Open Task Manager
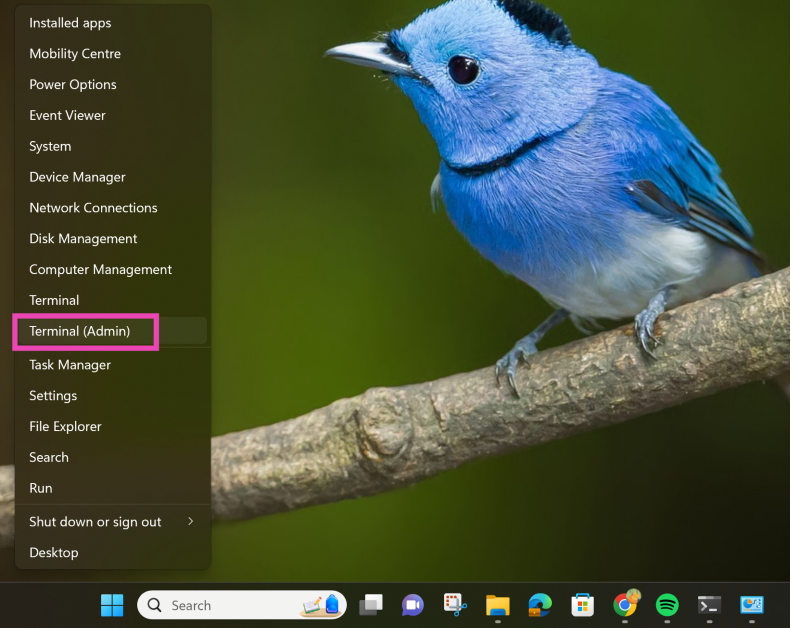Viewport: 791px width, 628px height. [x=113, y=365]
